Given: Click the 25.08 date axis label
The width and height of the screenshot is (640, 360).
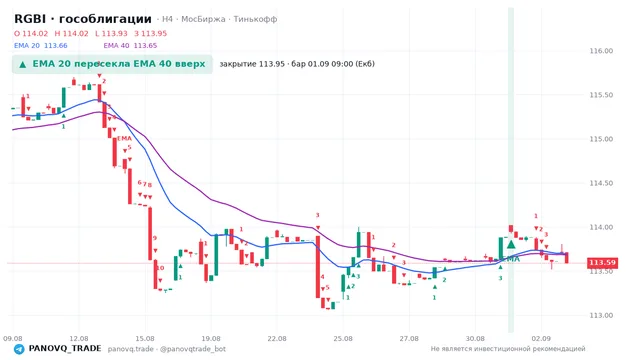Looking at the screenshot, I should point(343,339).
